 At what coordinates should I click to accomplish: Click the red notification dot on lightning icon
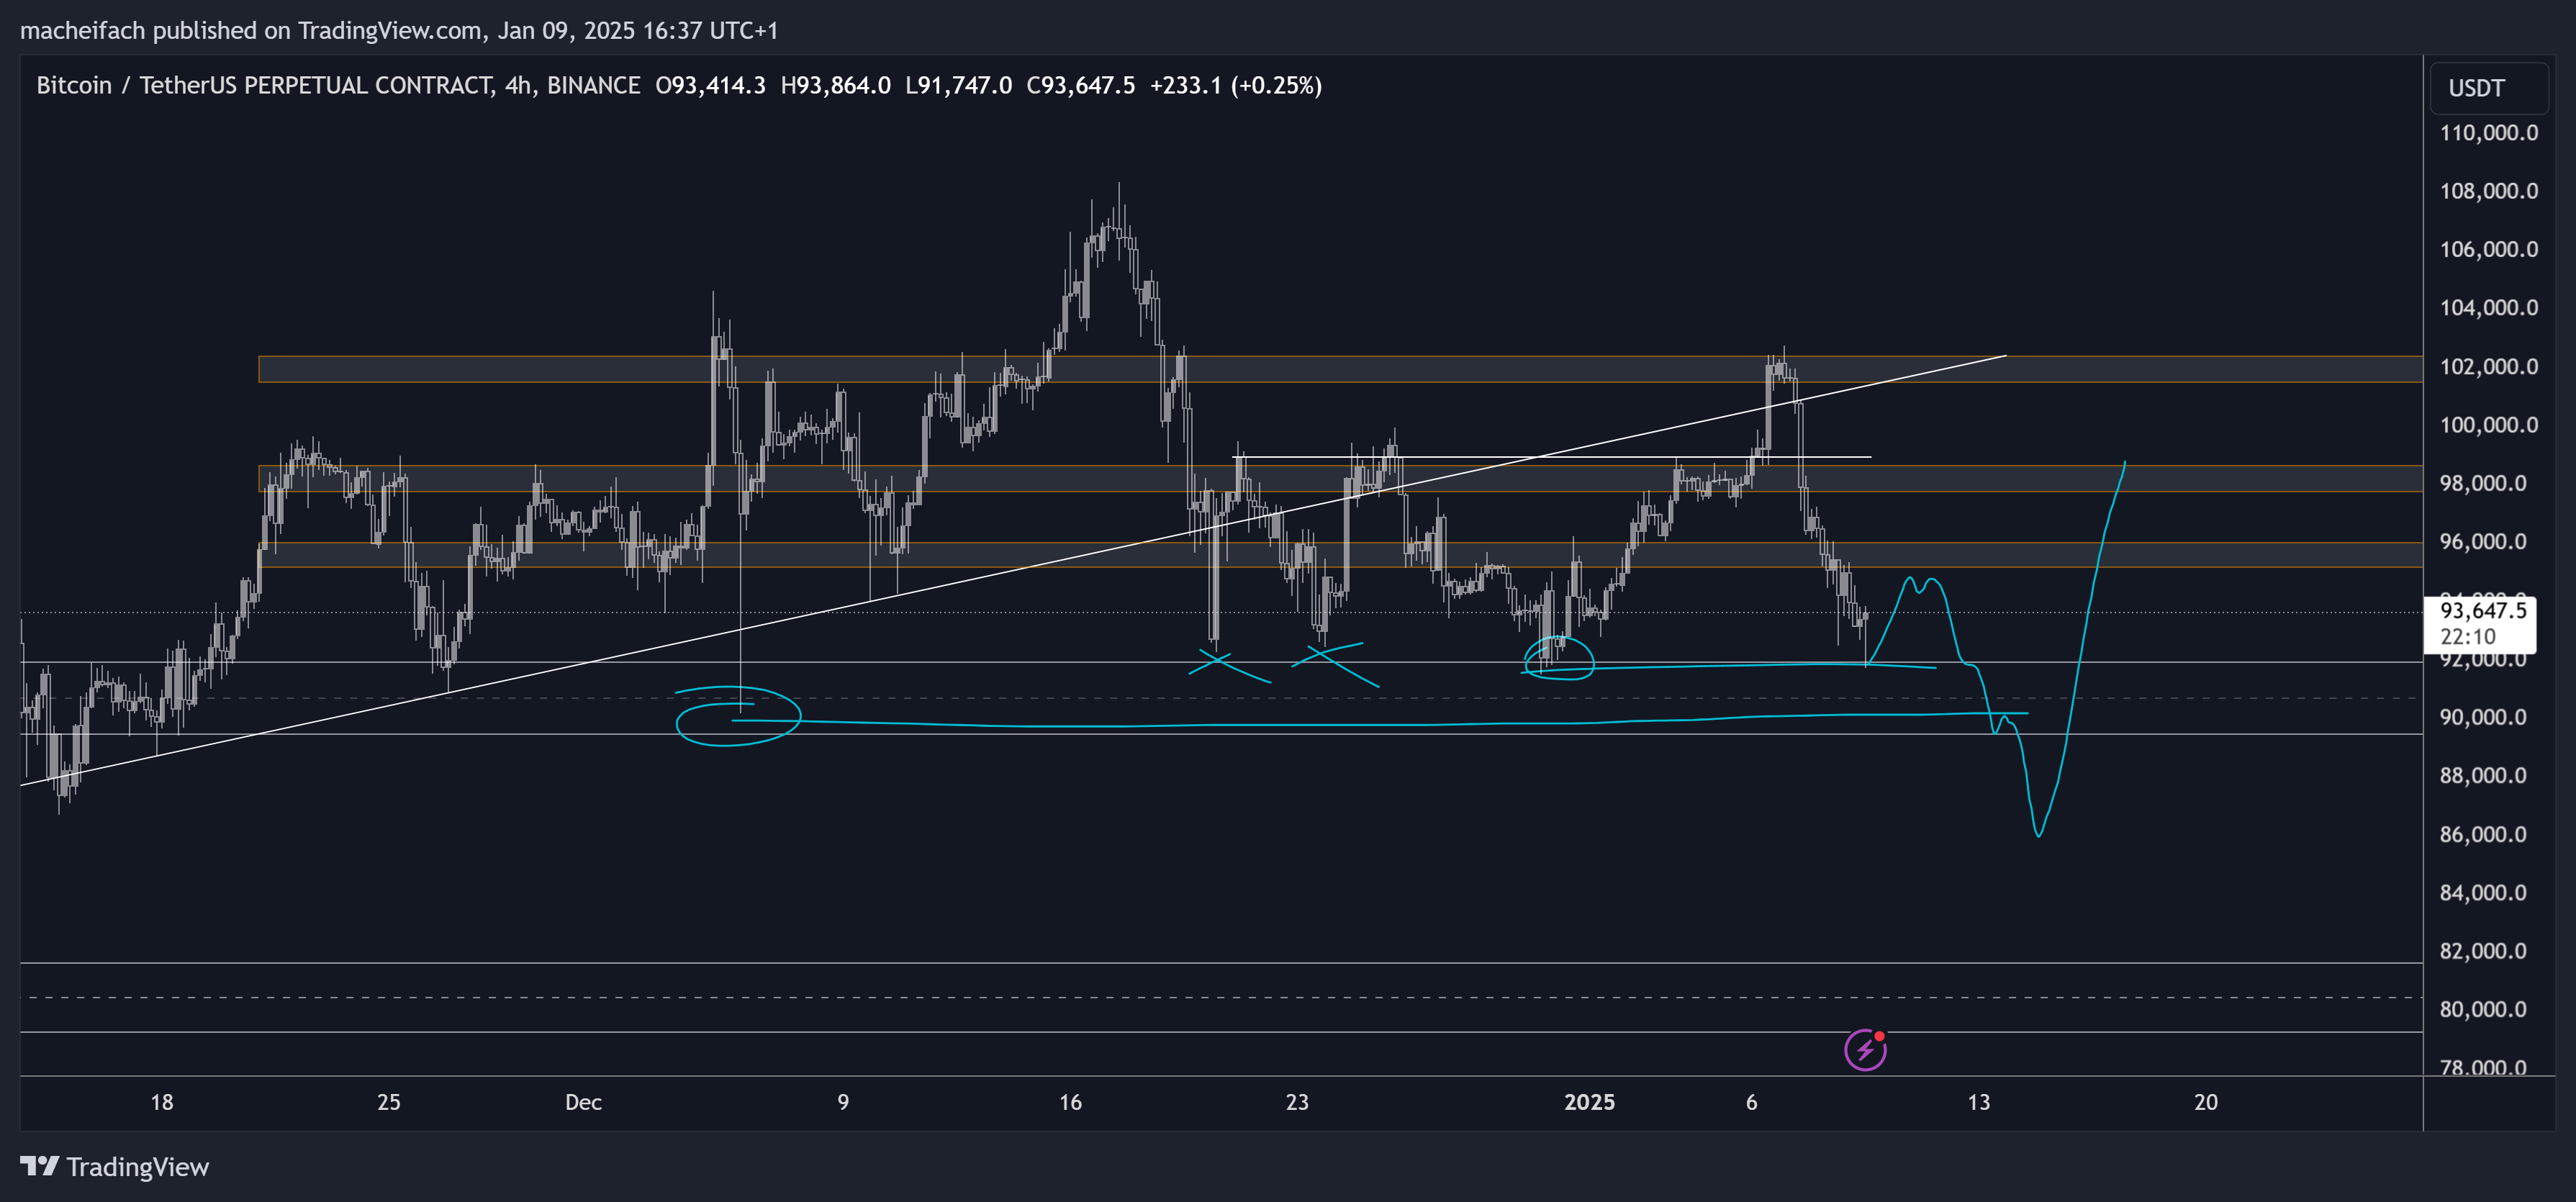pyautogui.click(x=1880, y=1036)
